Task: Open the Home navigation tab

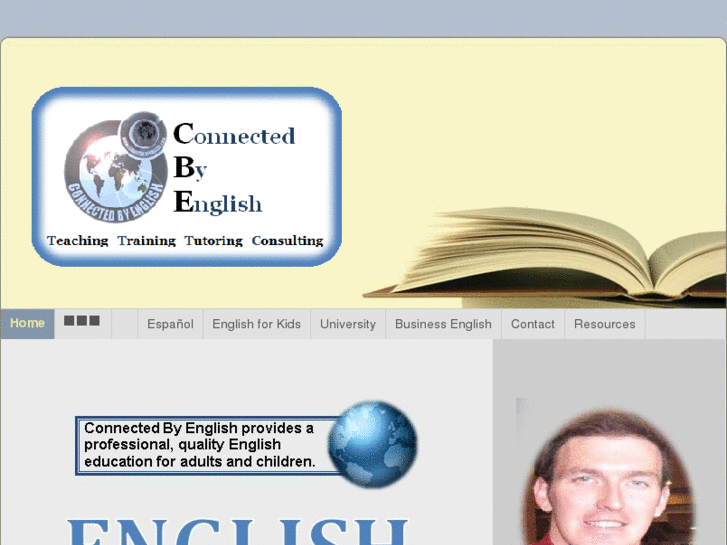Action: click(x=27, y=323)
